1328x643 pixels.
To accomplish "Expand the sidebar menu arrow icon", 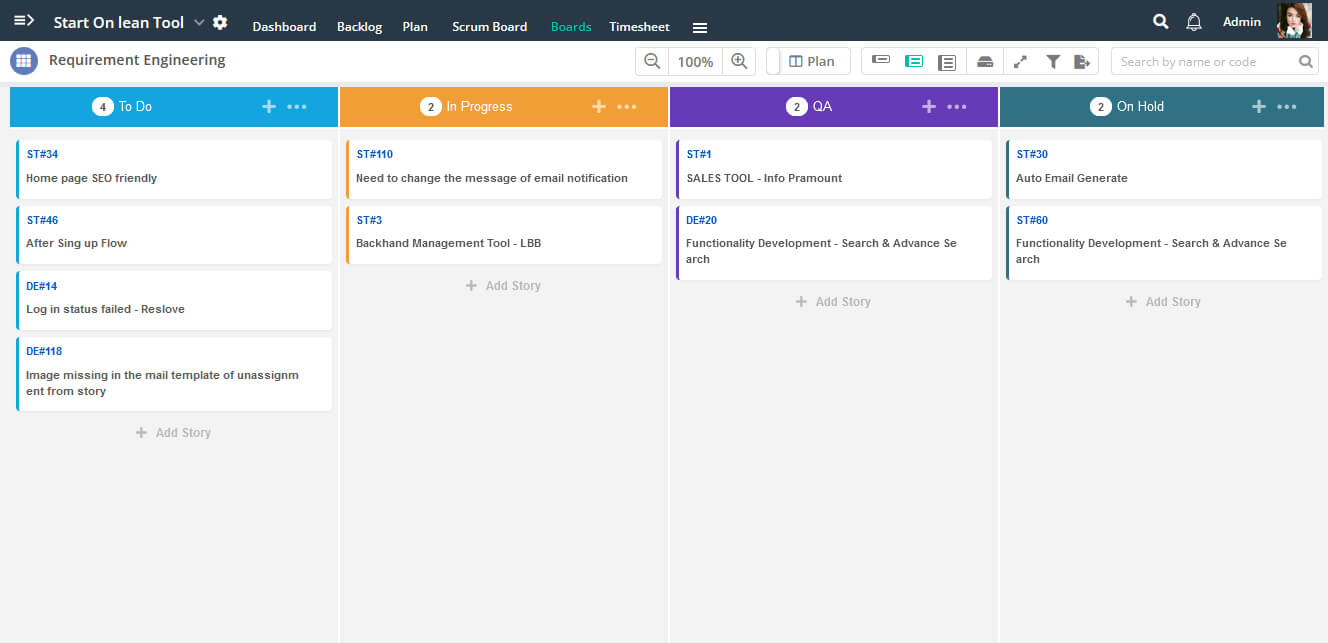I will click(x=24, y=21).
